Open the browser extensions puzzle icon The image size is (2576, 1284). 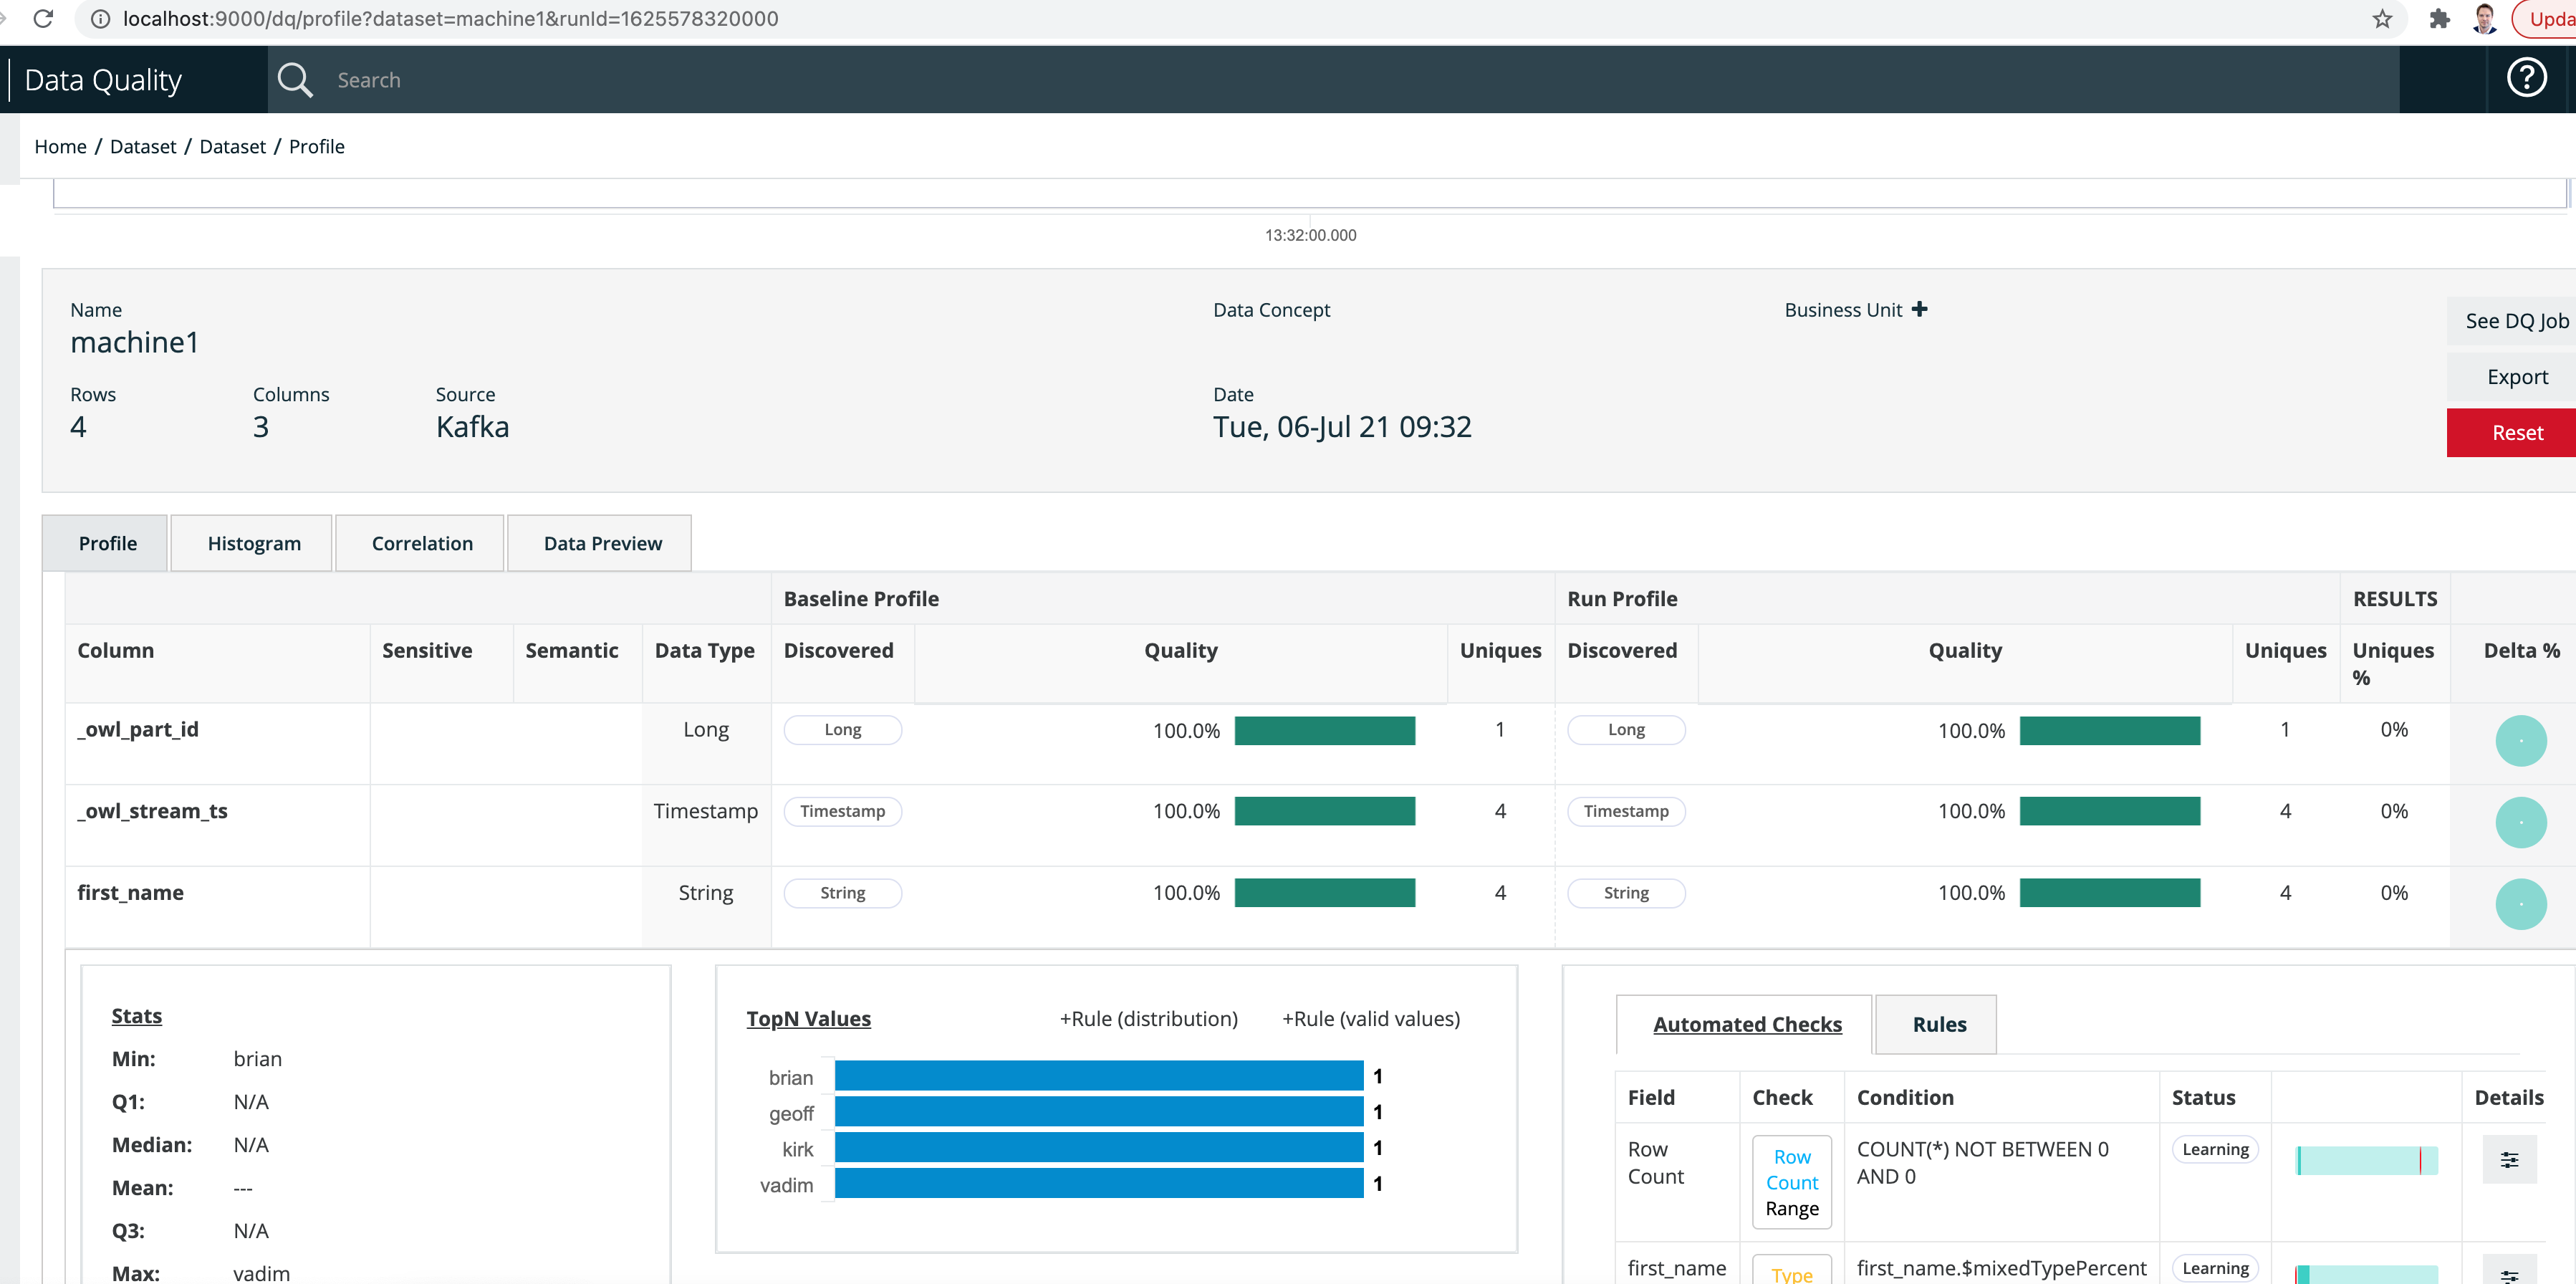(2439, 18)
